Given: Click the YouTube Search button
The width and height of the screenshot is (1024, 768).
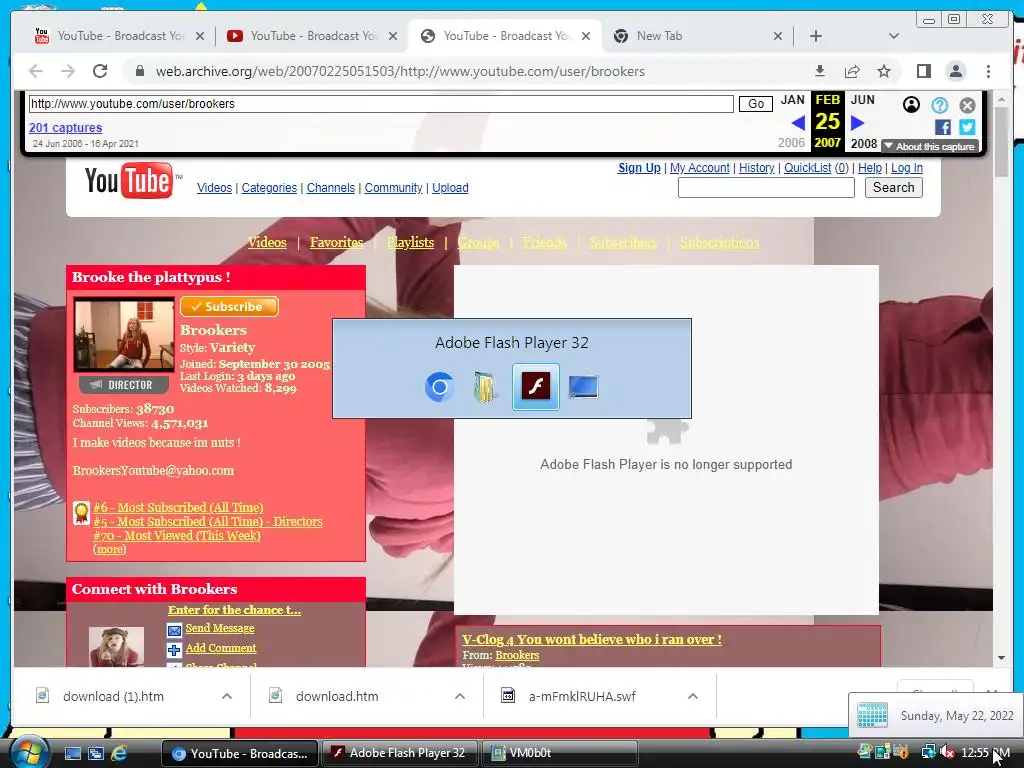Looking at the screenshot, I should pos(893,188).
